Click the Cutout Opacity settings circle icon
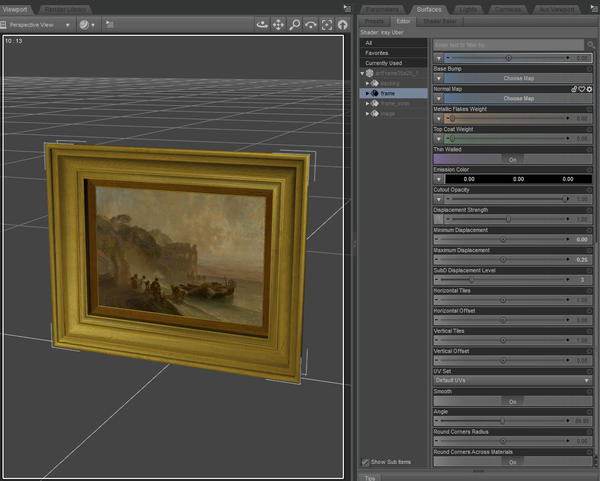The height and width of the screenshot is (481, 600). (x=589, y=190)
